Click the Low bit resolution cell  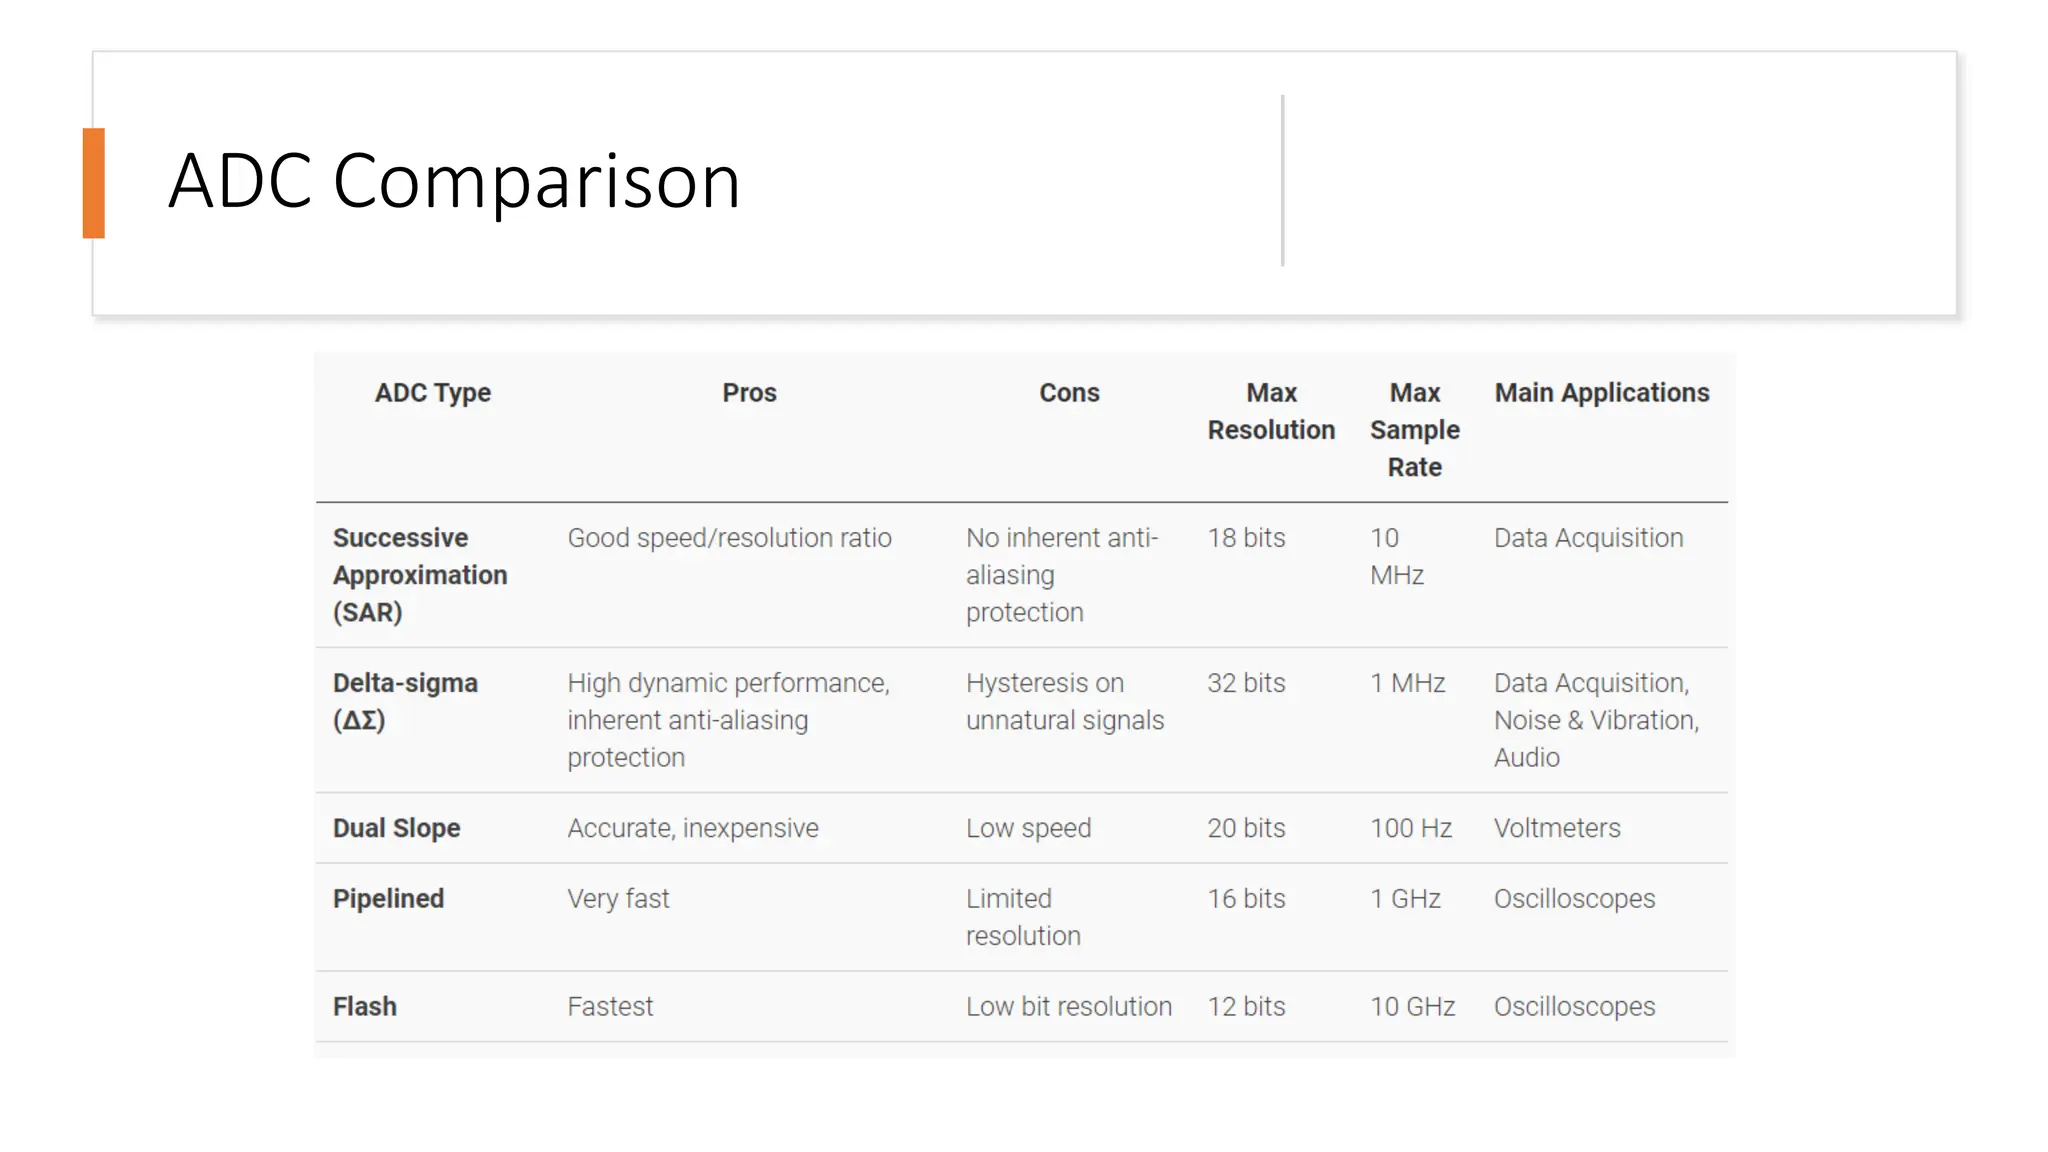[1068, 1007]
